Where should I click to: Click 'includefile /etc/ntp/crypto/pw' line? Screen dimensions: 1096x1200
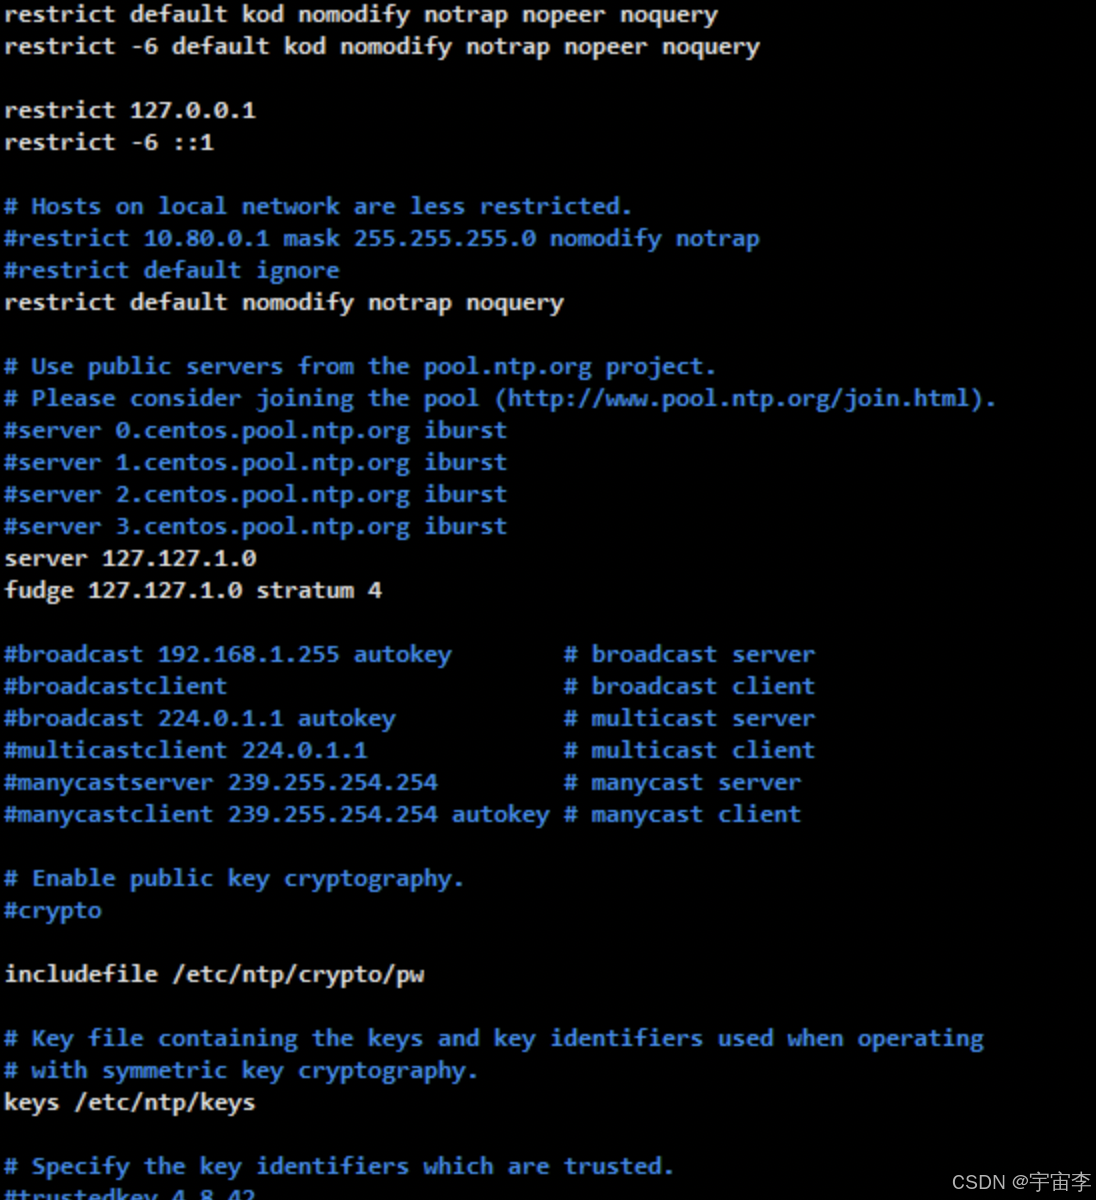click(x=214, y=974)
